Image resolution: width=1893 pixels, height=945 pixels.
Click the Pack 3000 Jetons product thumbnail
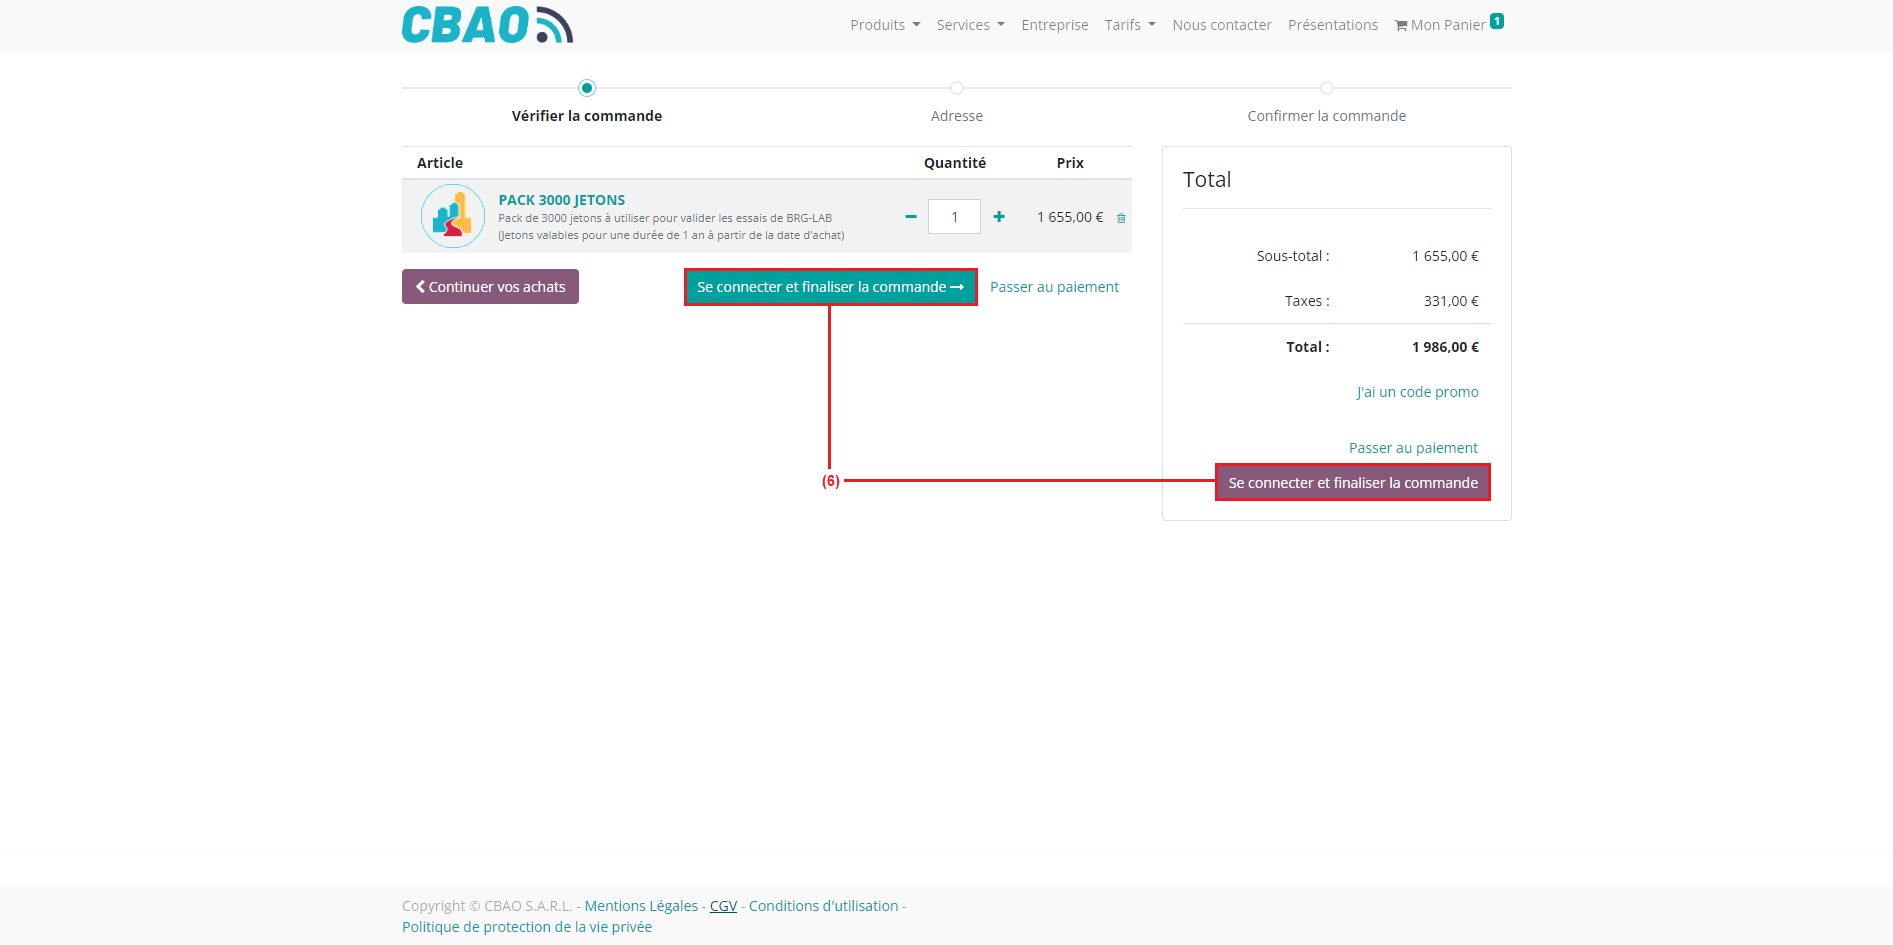(453, 216)
